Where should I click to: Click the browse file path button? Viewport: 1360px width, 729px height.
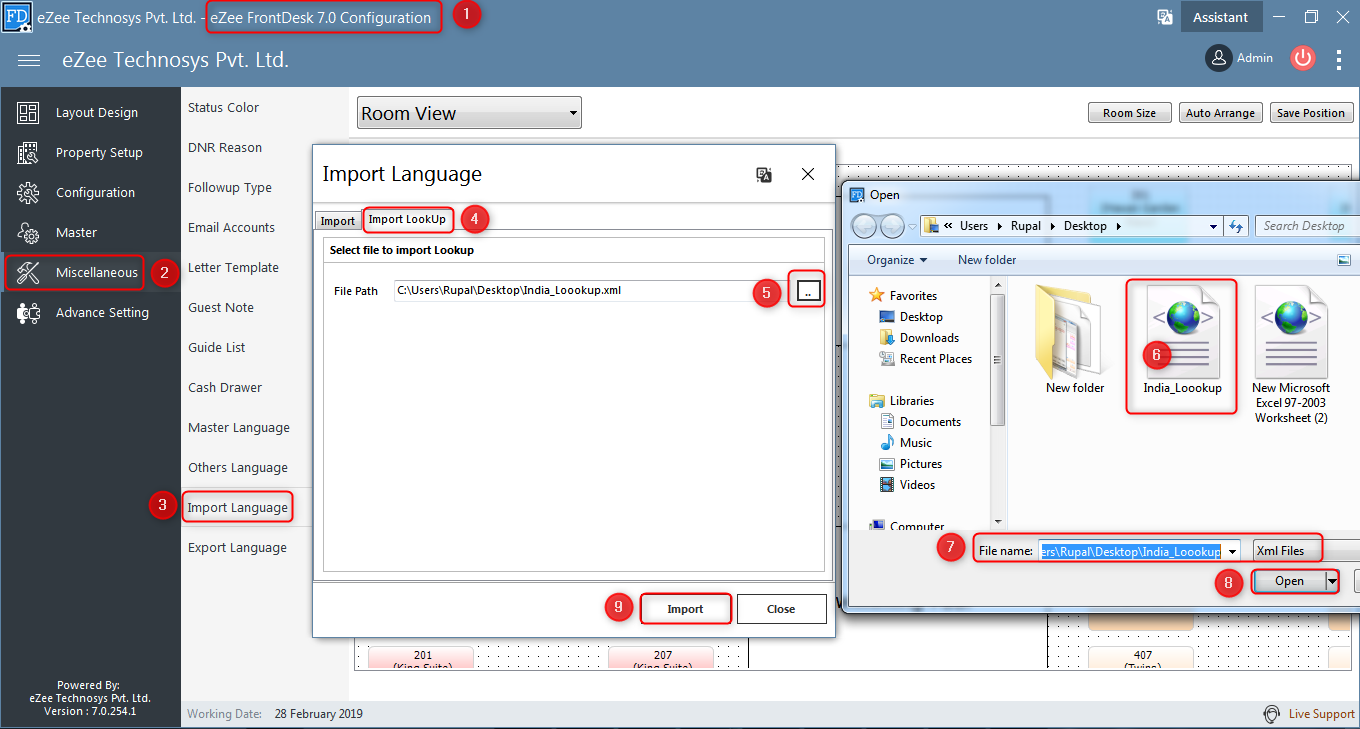[x=809, y=291]
